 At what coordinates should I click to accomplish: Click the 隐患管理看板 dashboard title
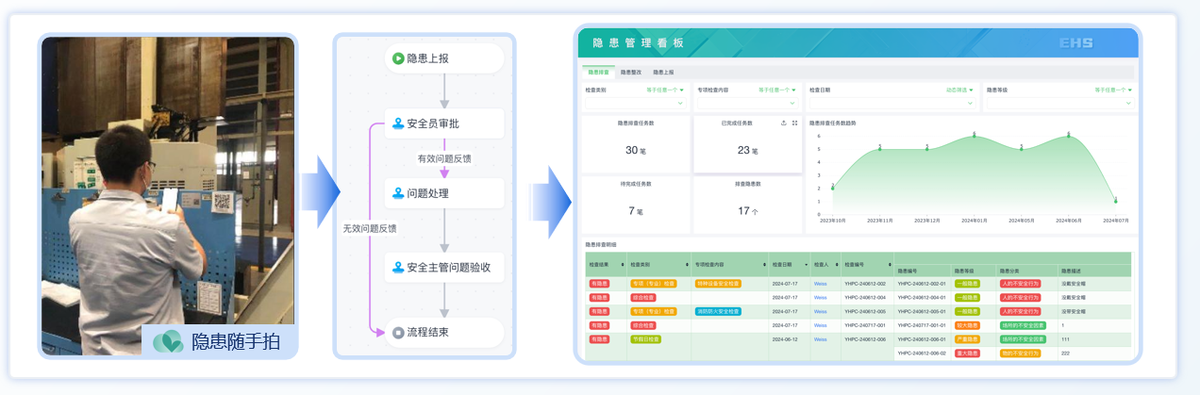click(637, 43)
